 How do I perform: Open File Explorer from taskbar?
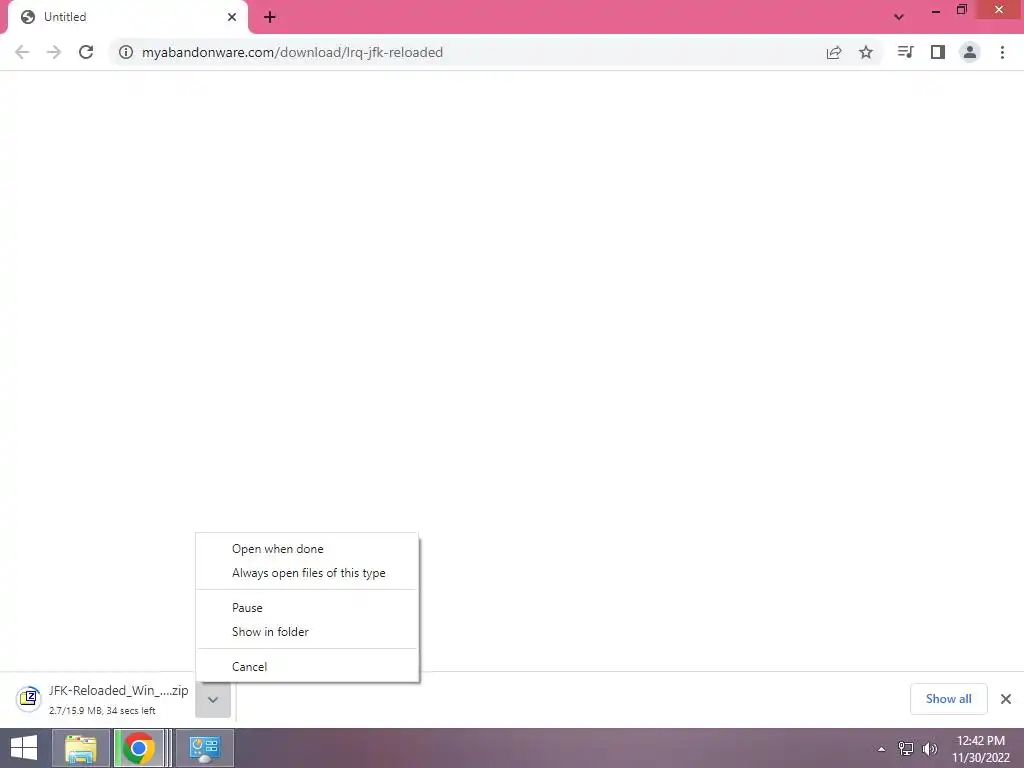click(80, 748)
